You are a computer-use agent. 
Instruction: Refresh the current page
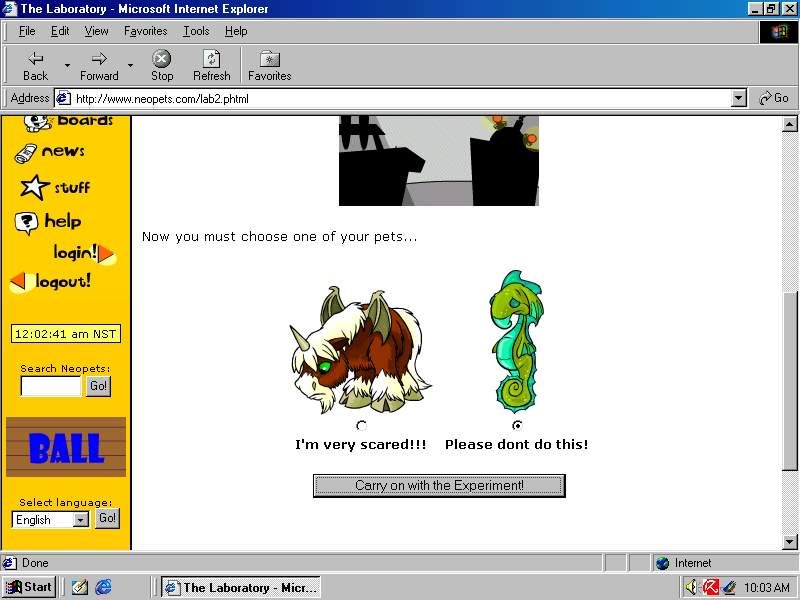[x=212, y=66]
